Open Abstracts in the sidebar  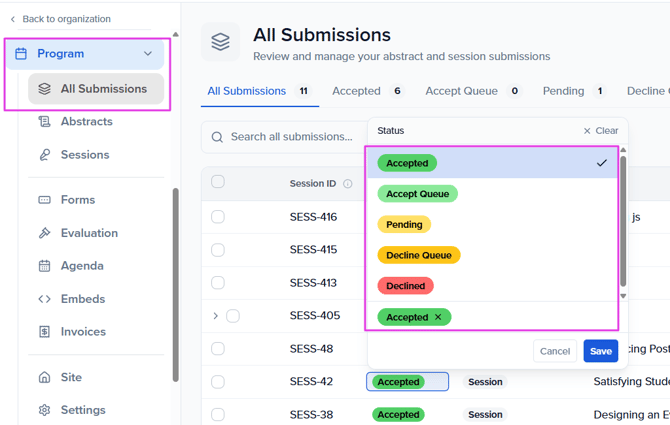[86, 122]
